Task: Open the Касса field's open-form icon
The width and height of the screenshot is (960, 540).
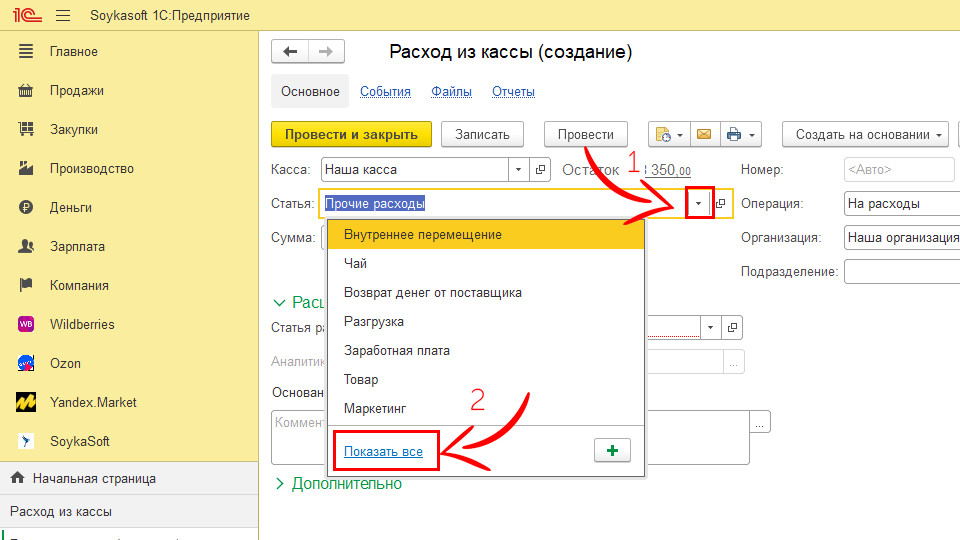Action: [540, 170]
